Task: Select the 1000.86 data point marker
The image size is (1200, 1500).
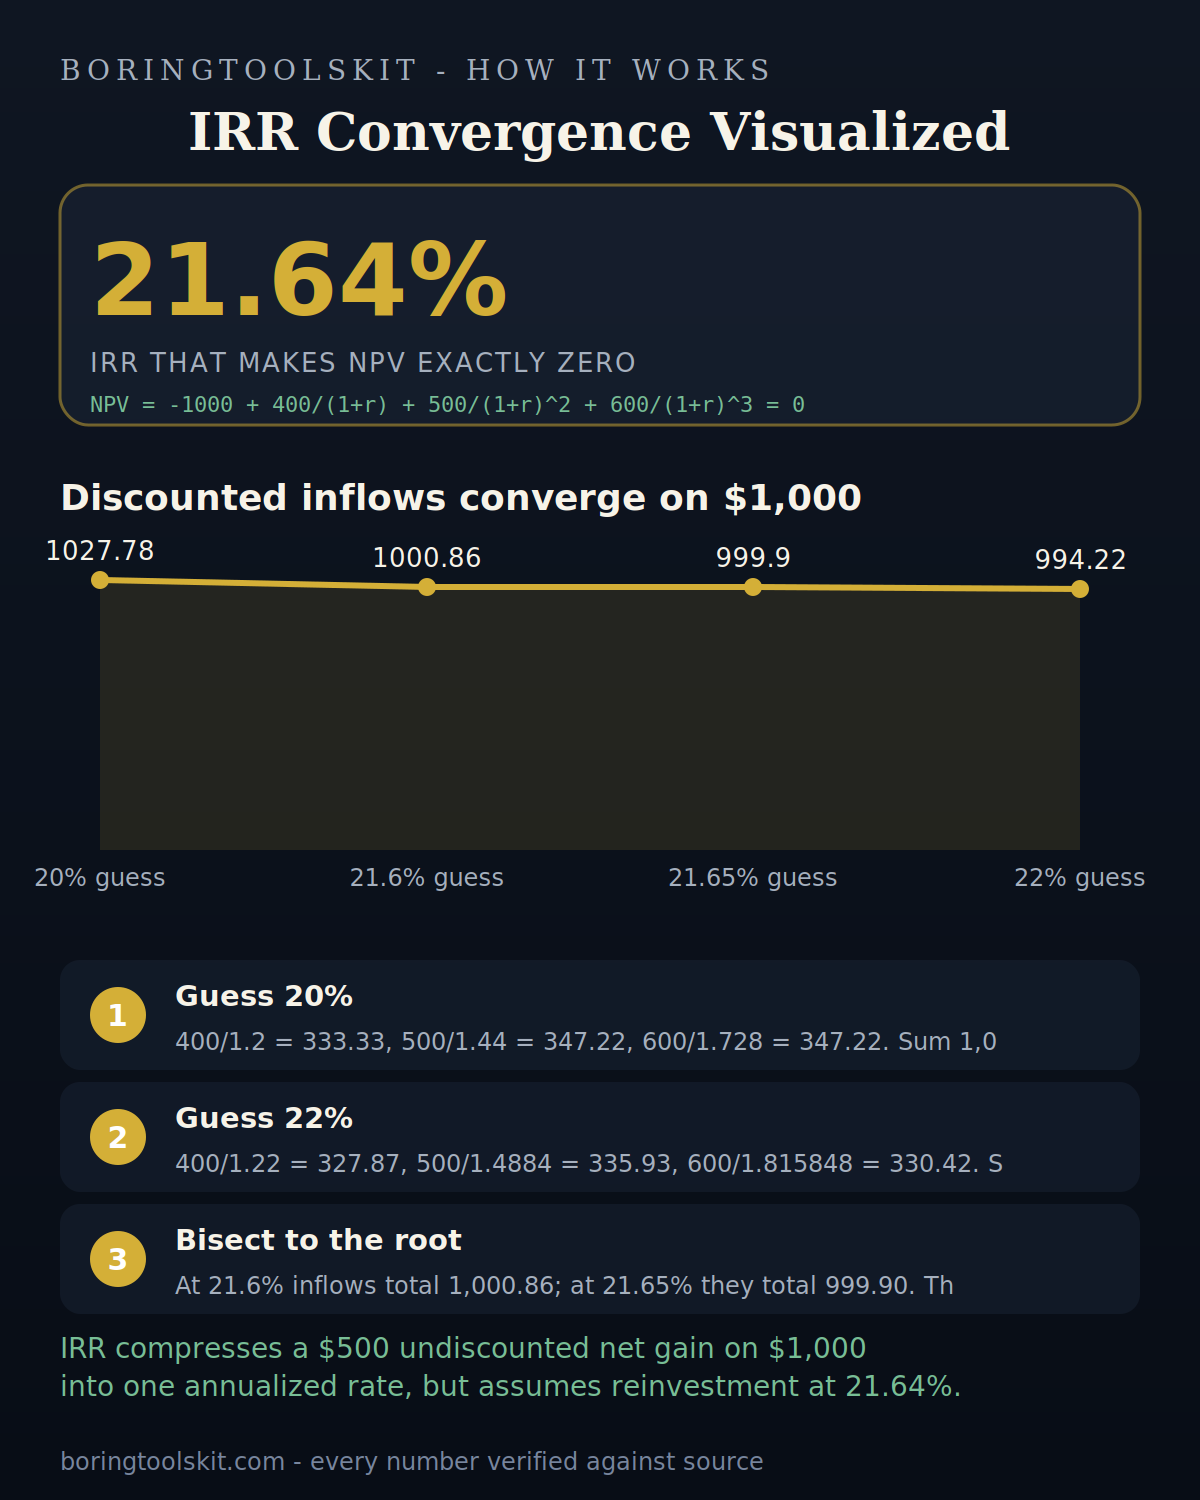Action: pyautogui.click(x=427, y=587)
